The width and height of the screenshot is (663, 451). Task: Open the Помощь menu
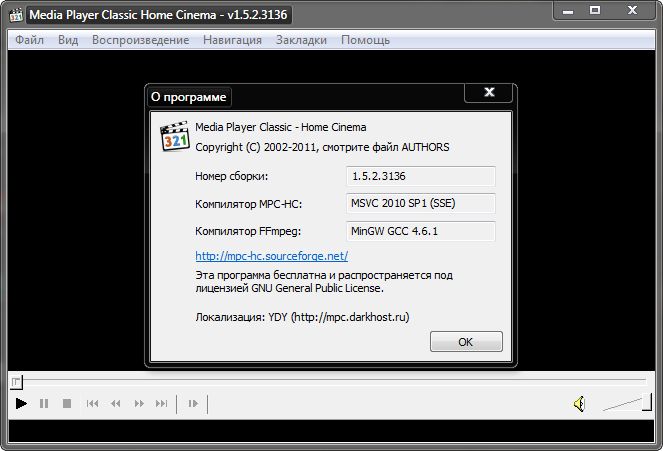[x=365, y=40]
